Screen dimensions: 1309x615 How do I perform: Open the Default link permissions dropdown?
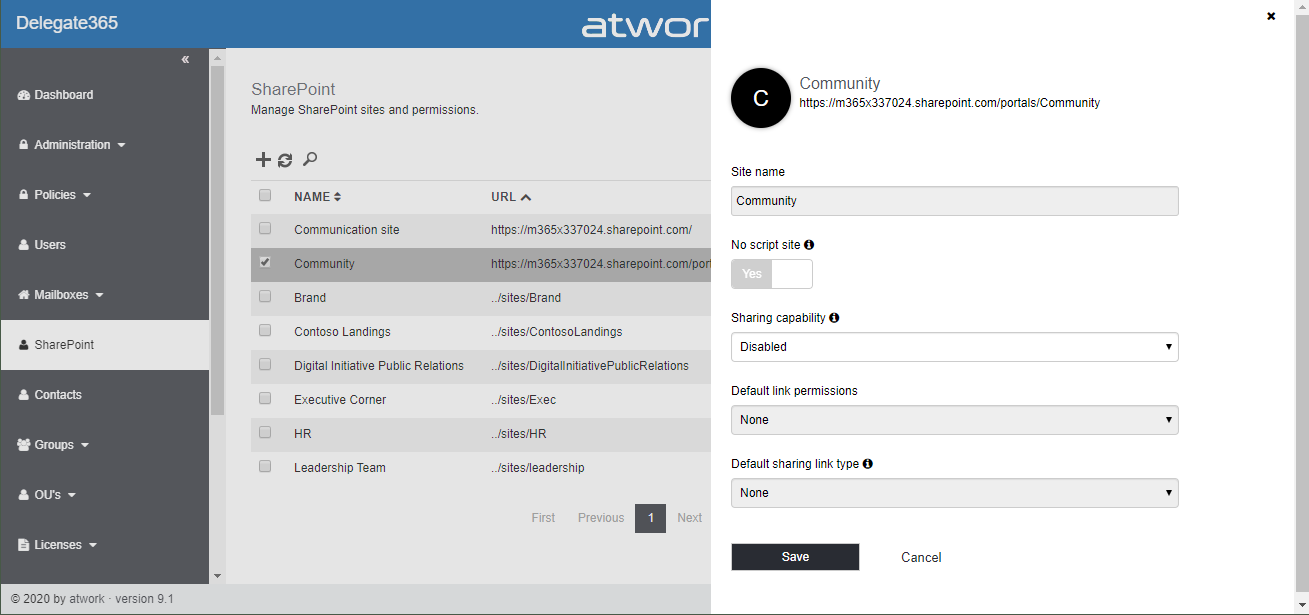(955, 420)
